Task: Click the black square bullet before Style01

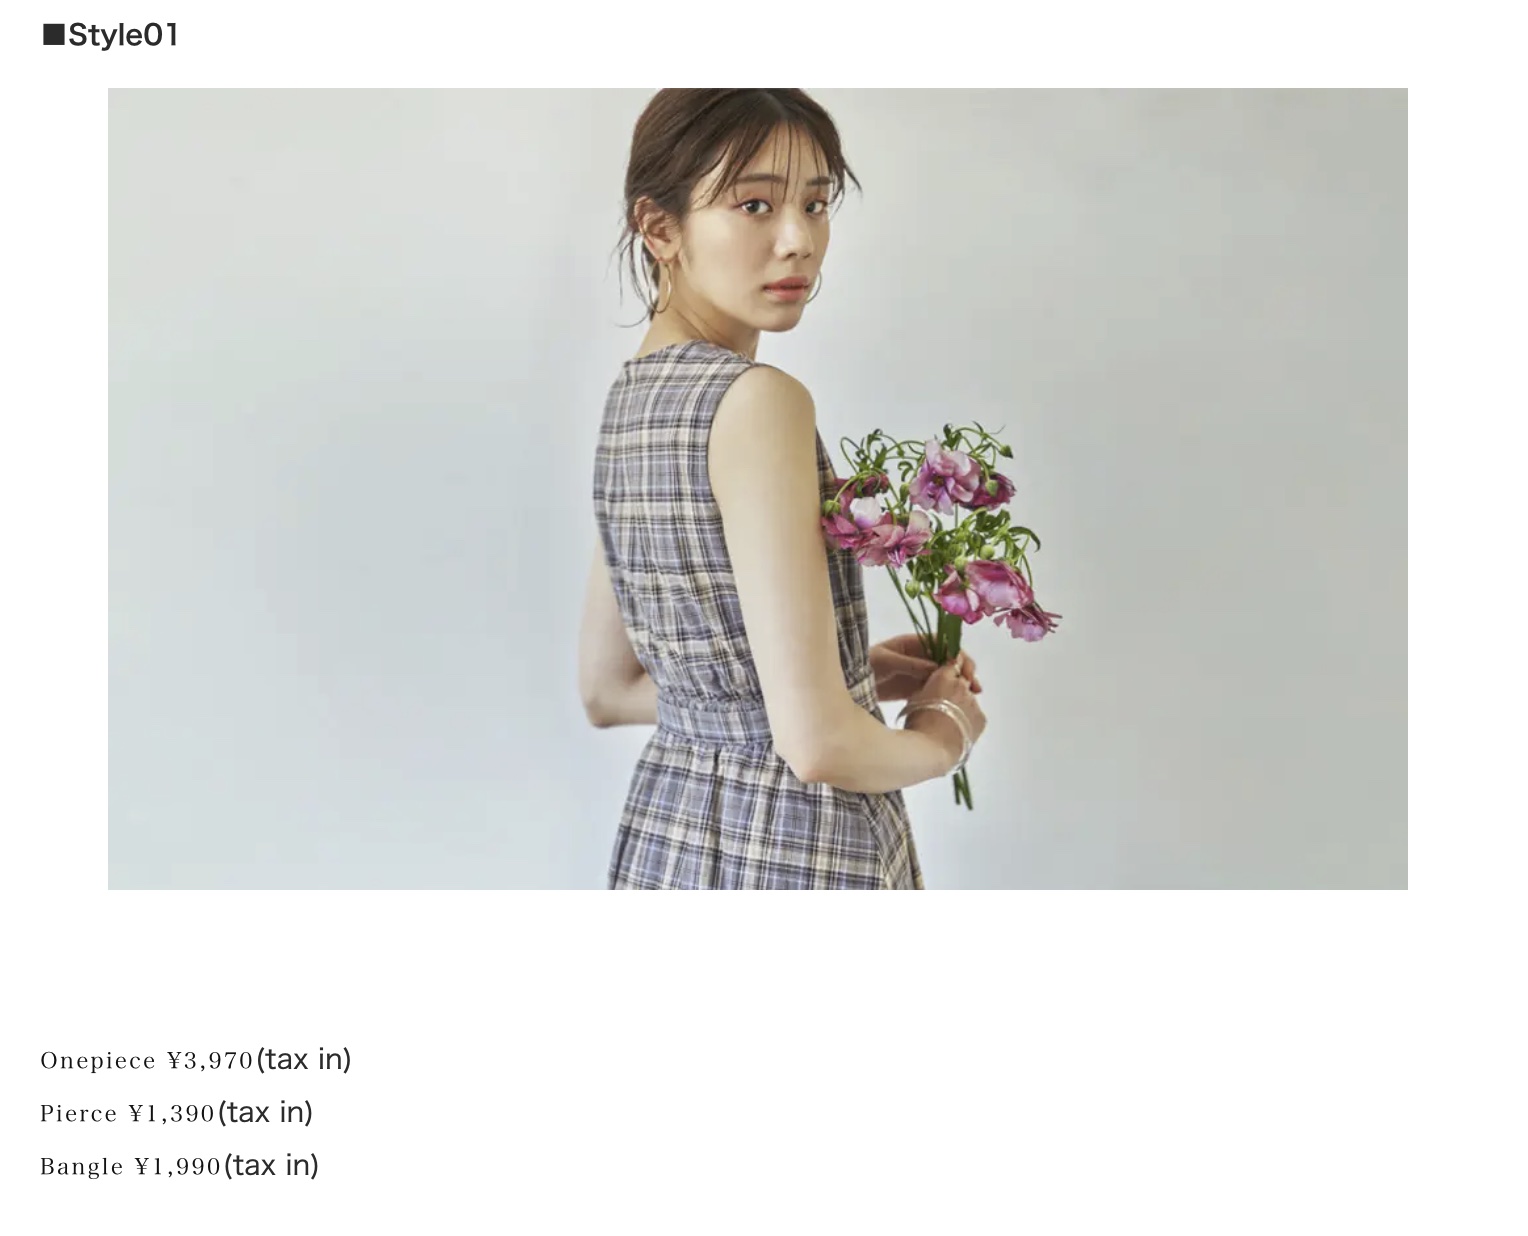Action: (x=53, y=36)
